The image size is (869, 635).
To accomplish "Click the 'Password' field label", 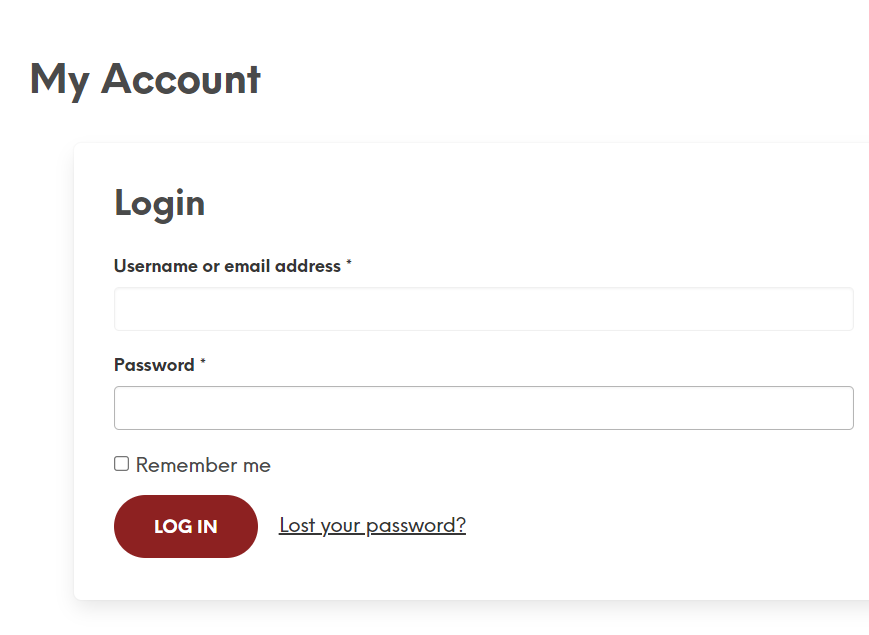I will pyautogui.click(x=154, y=365).
